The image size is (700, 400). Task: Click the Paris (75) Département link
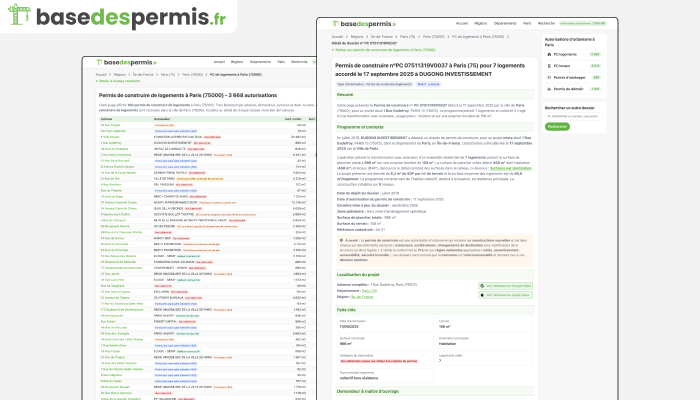pos(369,291)
